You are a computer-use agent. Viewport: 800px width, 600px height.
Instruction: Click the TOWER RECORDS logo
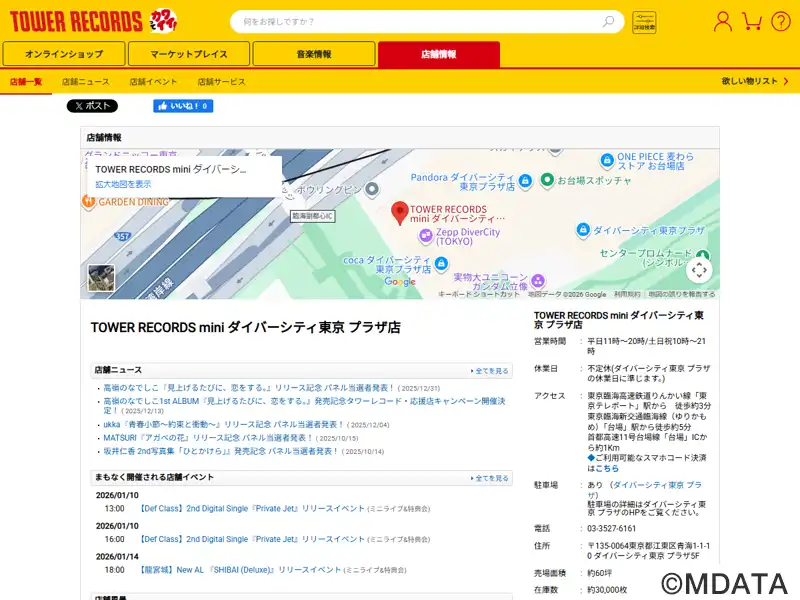point(76,21)
